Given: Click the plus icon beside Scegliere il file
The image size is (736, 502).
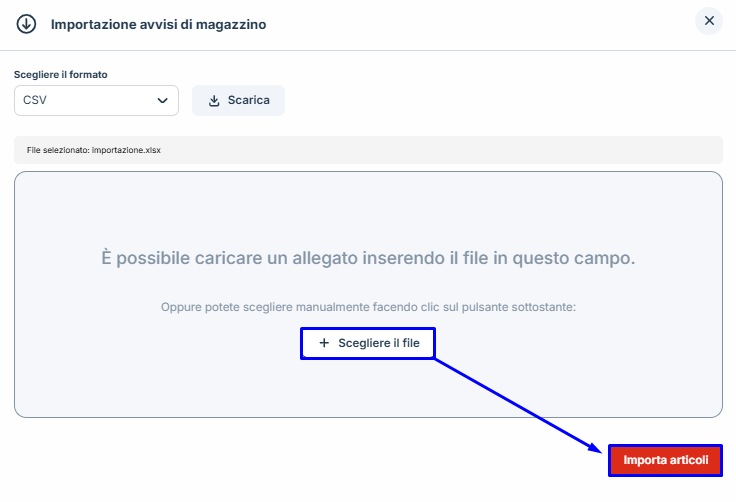Looking at the screenshot, I should [323, 343].
